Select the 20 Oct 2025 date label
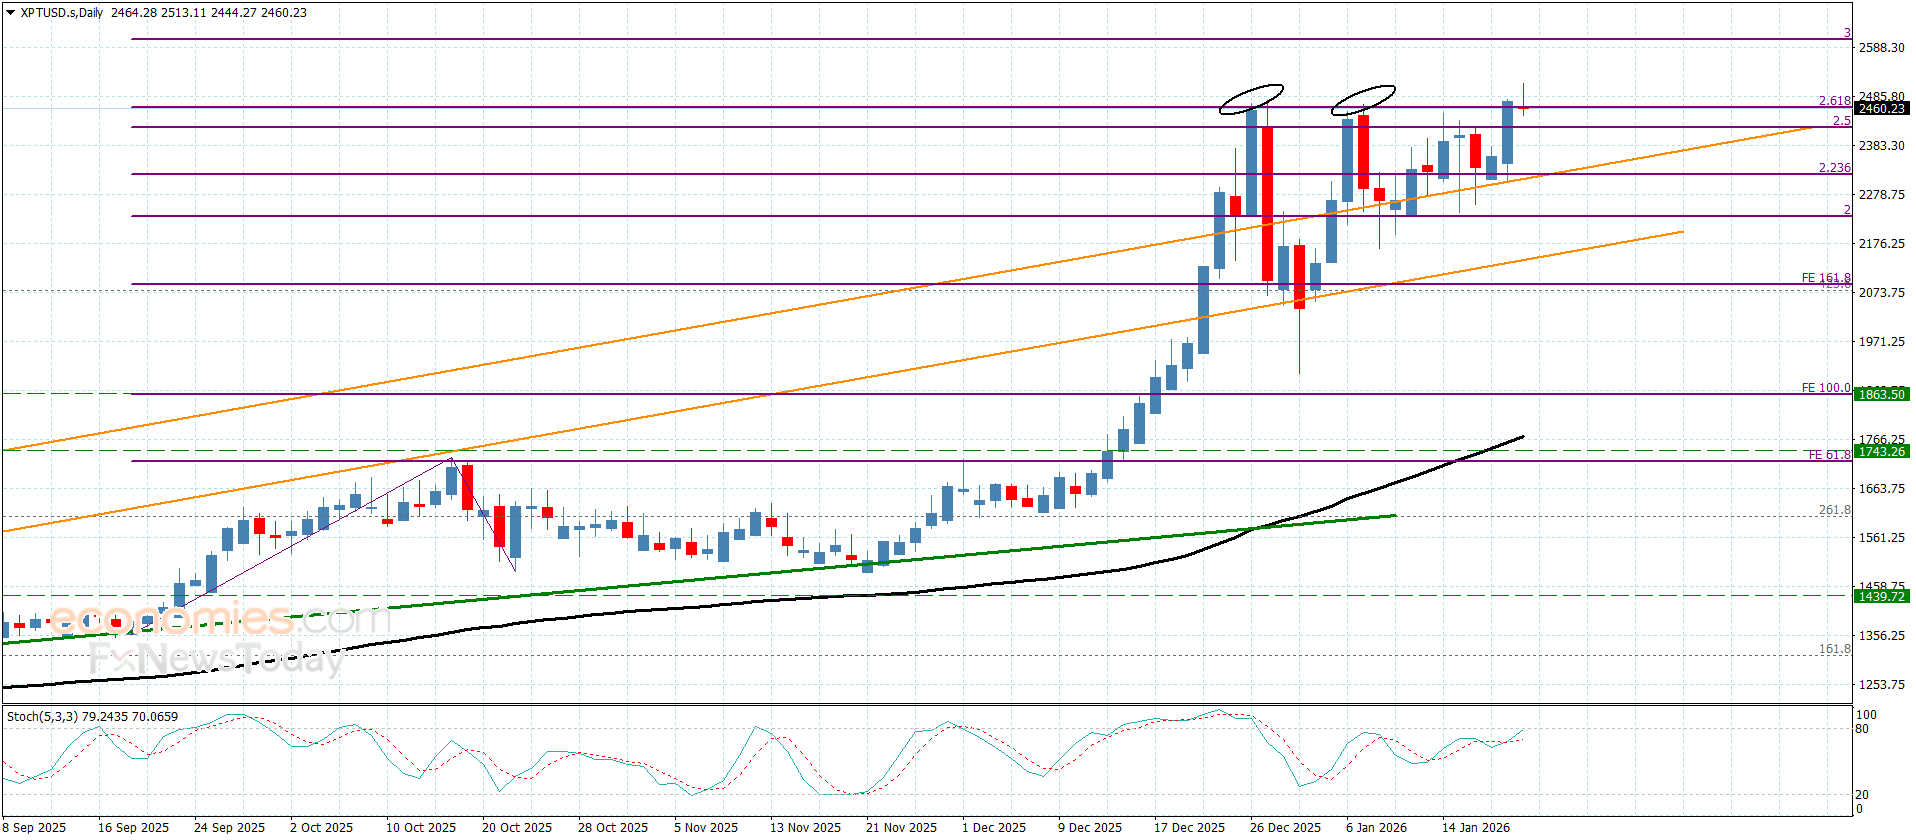 point(517,827)
